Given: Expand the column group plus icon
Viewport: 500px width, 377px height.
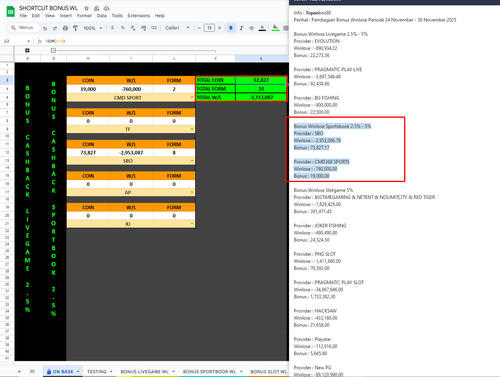Looking at the screenshot, I should point(27,50).
